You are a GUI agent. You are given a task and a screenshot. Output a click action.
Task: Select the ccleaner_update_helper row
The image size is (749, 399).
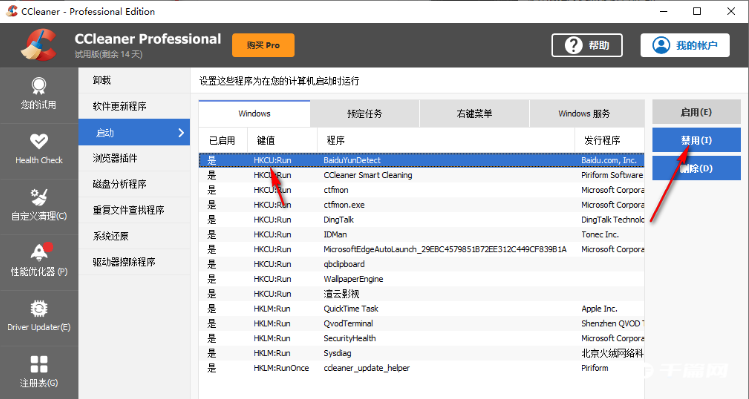(x=421, y=368)
